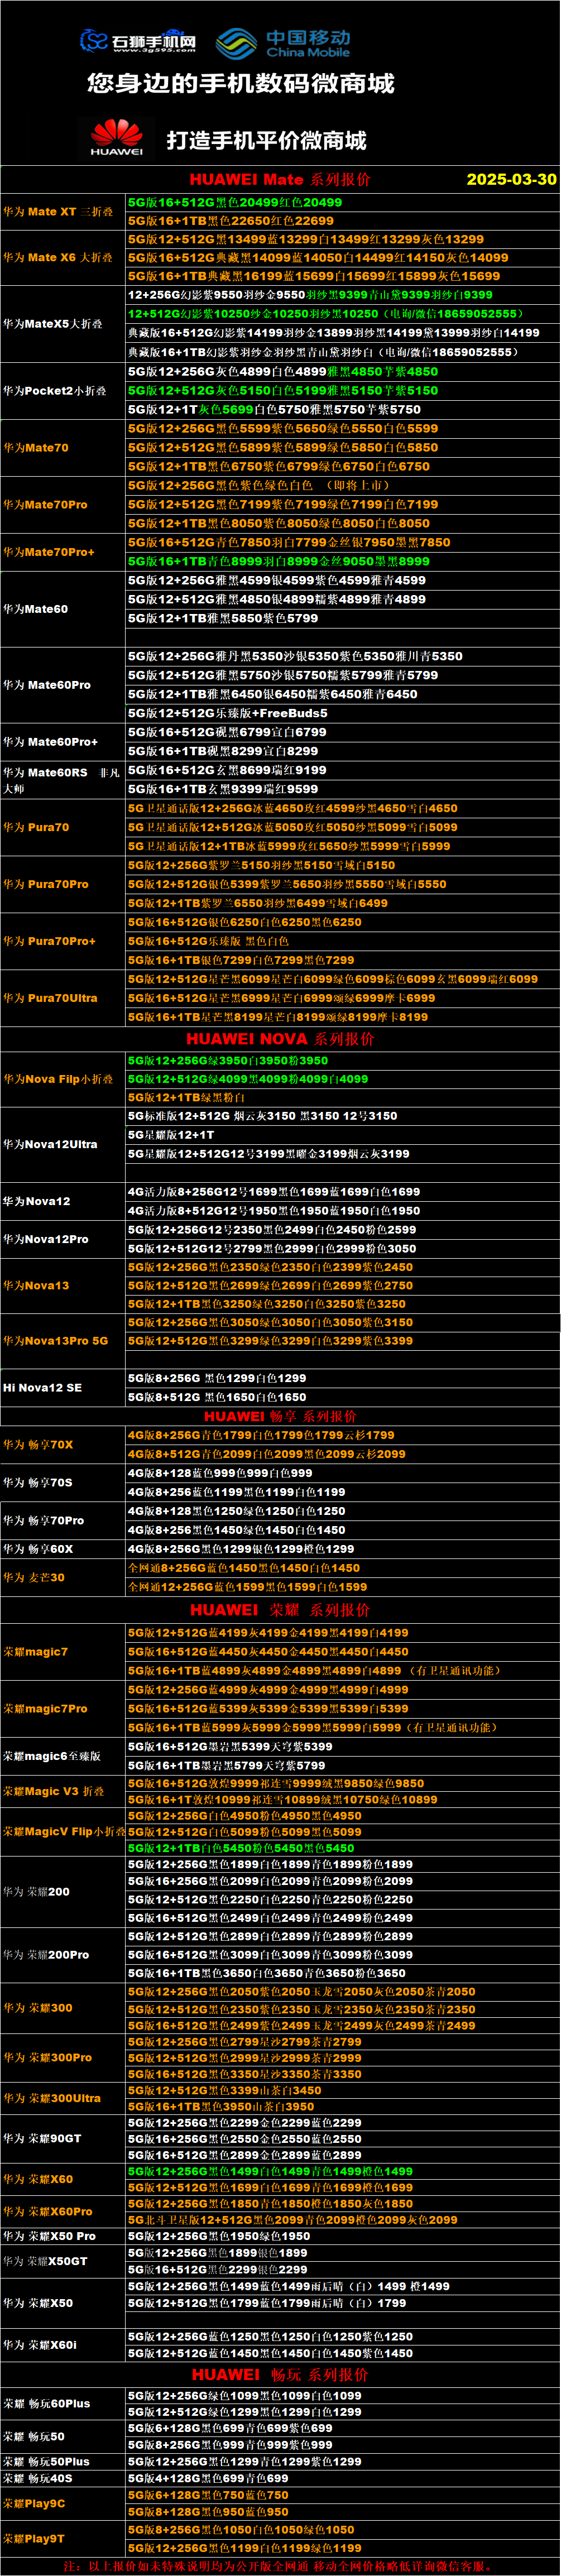Select the 华为 麦芒30 model cell
This screenshot has width=561, height=2576.
click(x=63, y=1579)
